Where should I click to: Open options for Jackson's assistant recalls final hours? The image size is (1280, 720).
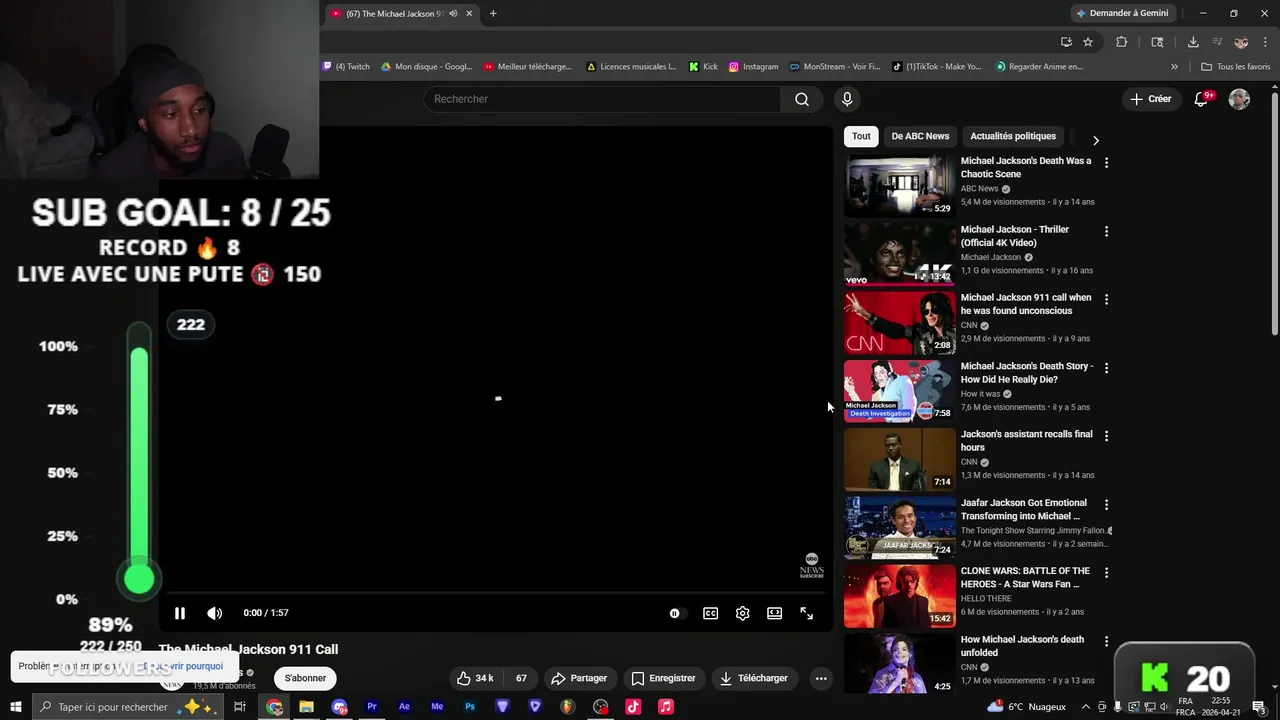click(x=1106, y=436)
